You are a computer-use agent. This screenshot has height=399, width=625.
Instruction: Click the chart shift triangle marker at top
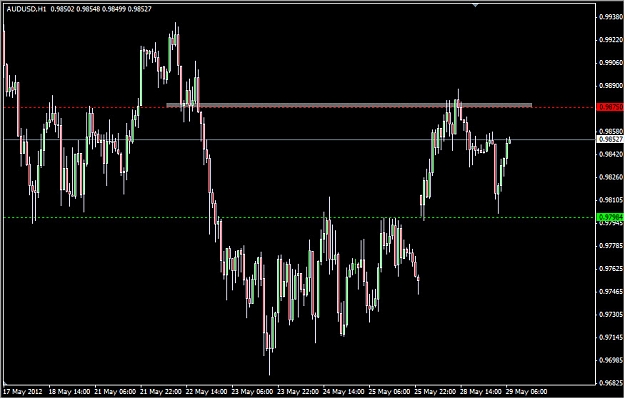[475, 5]
